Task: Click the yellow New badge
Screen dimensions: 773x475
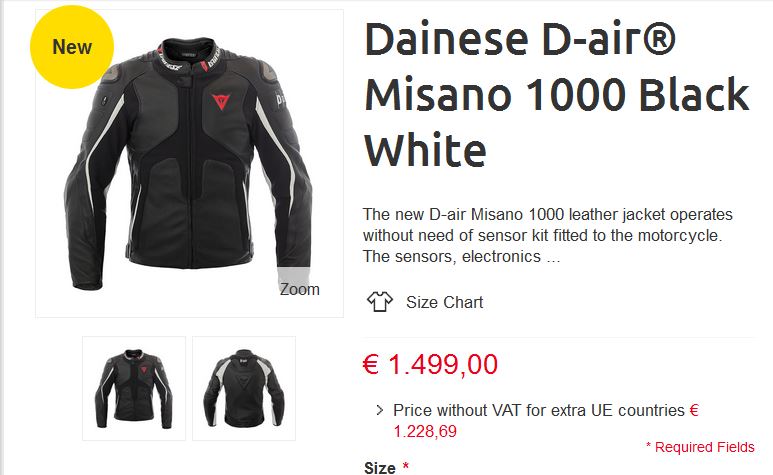Action: pos(72,47)
